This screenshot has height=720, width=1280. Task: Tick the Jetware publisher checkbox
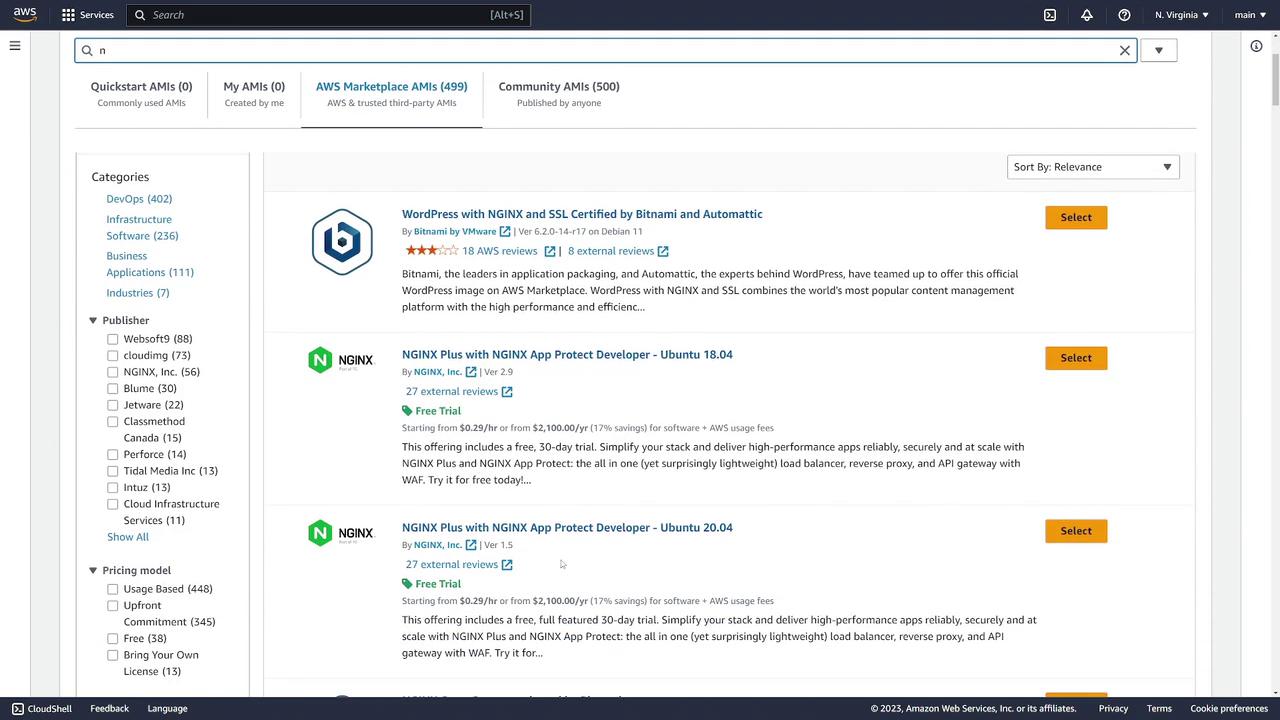pos(113,405)
